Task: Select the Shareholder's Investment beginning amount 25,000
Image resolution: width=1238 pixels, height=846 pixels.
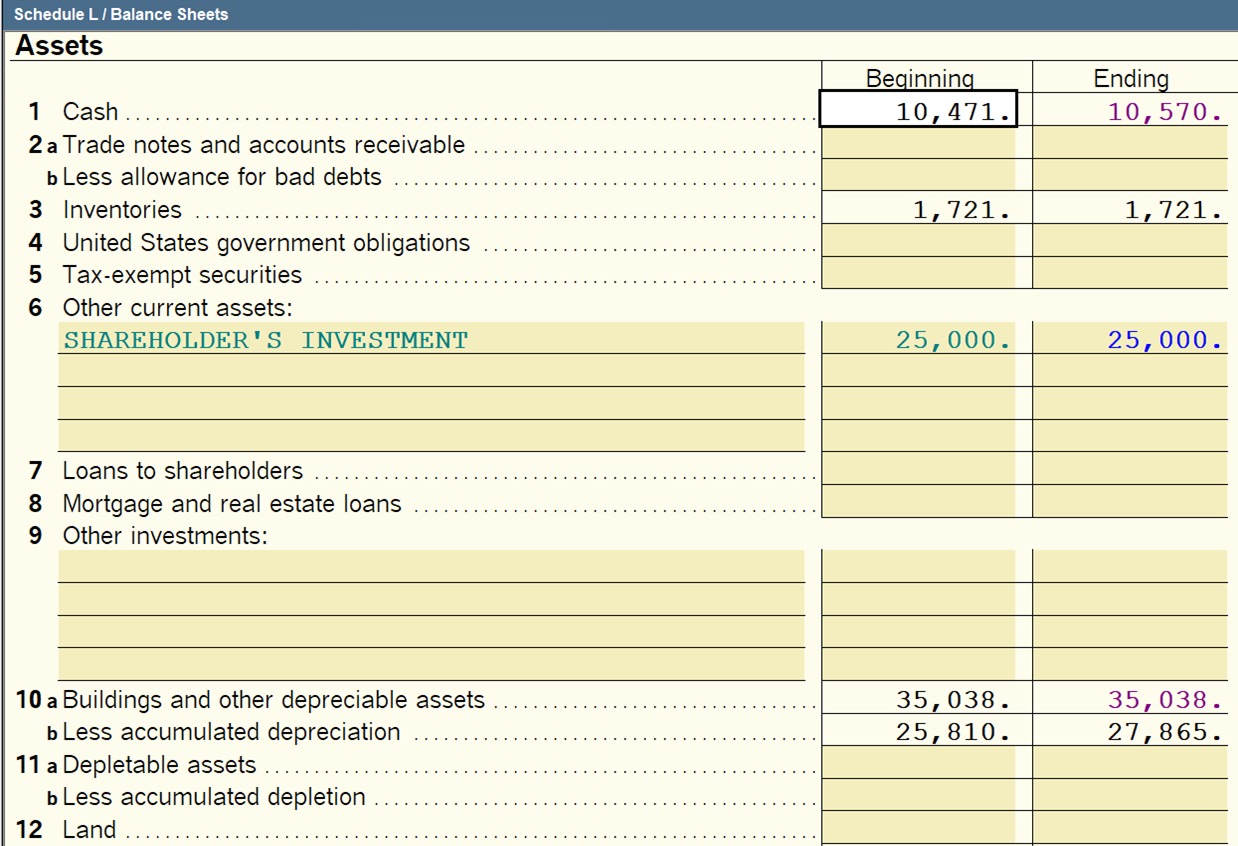Action: coord(918,340)
